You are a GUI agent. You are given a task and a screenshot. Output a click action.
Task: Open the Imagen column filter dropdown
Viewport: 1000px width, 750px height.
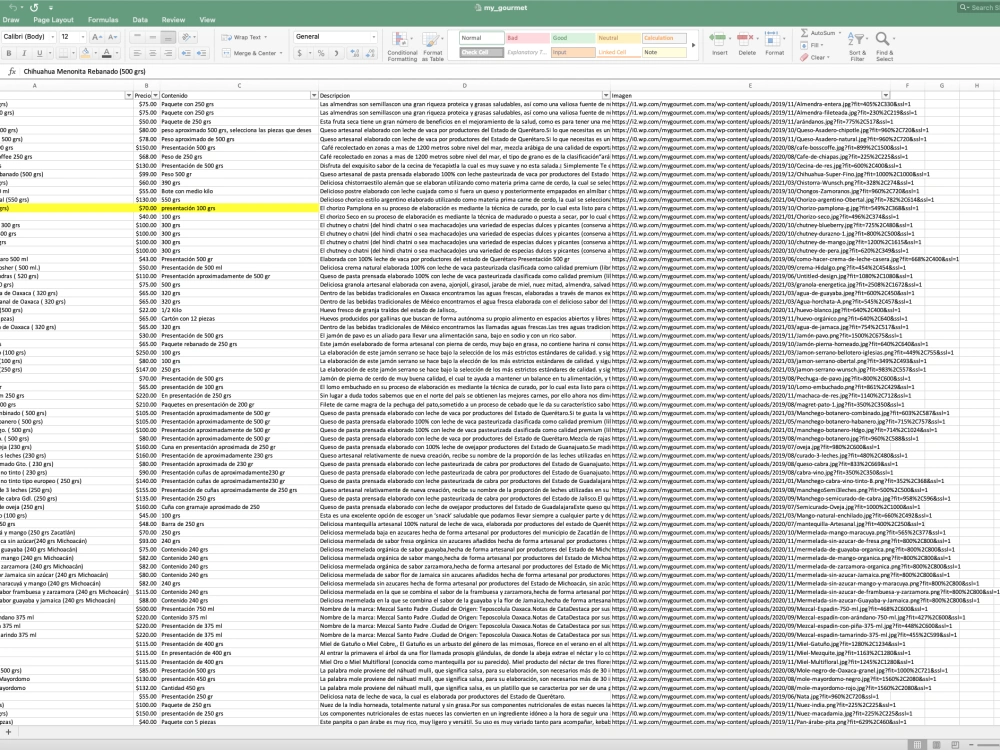pyautogui.click(x=885, y=95)
